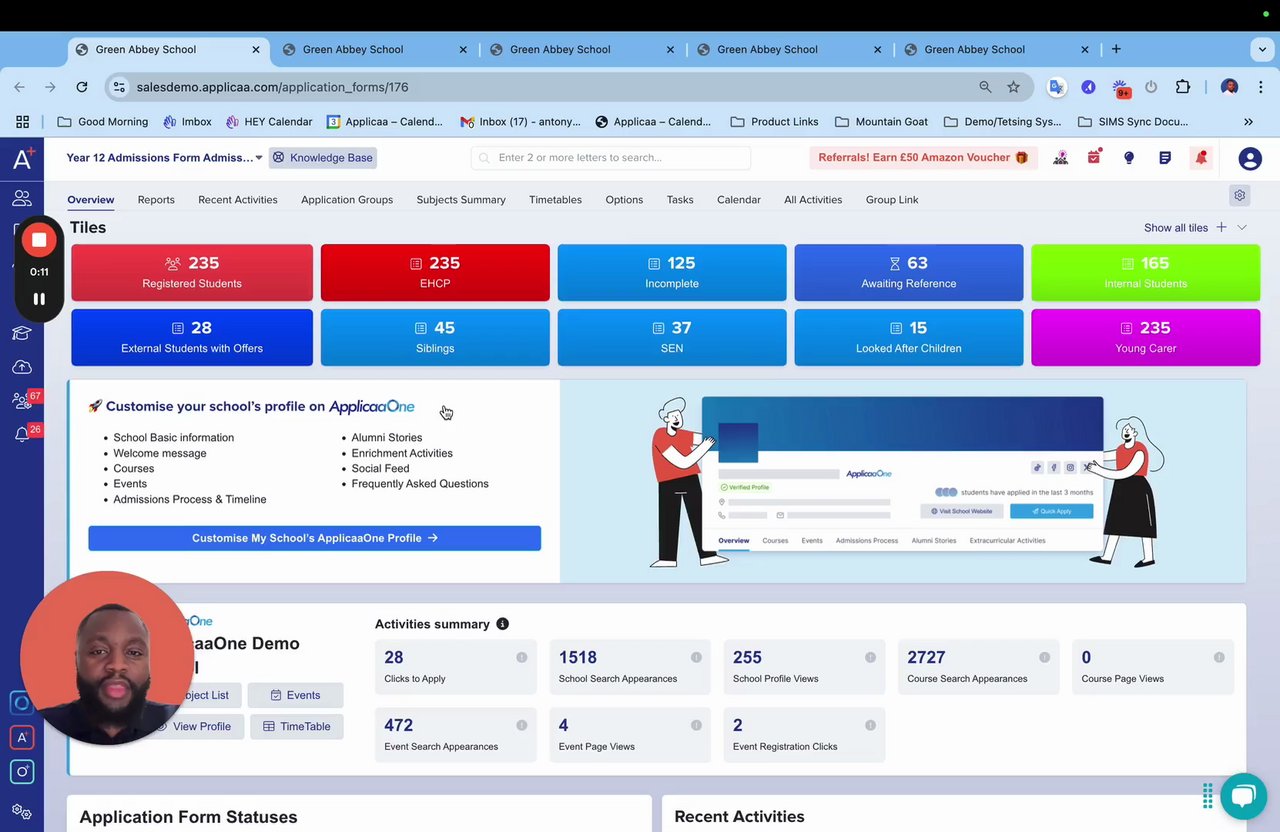Viewport: 1280px width, 832px height.
Task: Reload the browser page
Action: (x=82, y=87)
